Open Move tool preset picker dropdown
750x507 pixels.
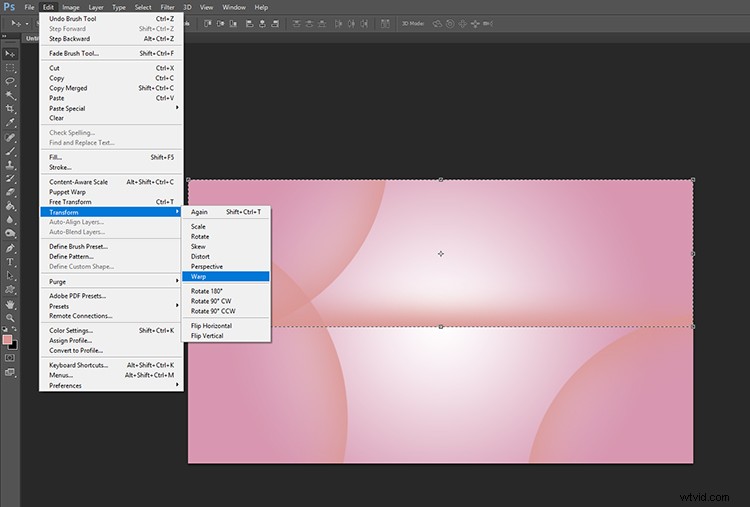27,23
